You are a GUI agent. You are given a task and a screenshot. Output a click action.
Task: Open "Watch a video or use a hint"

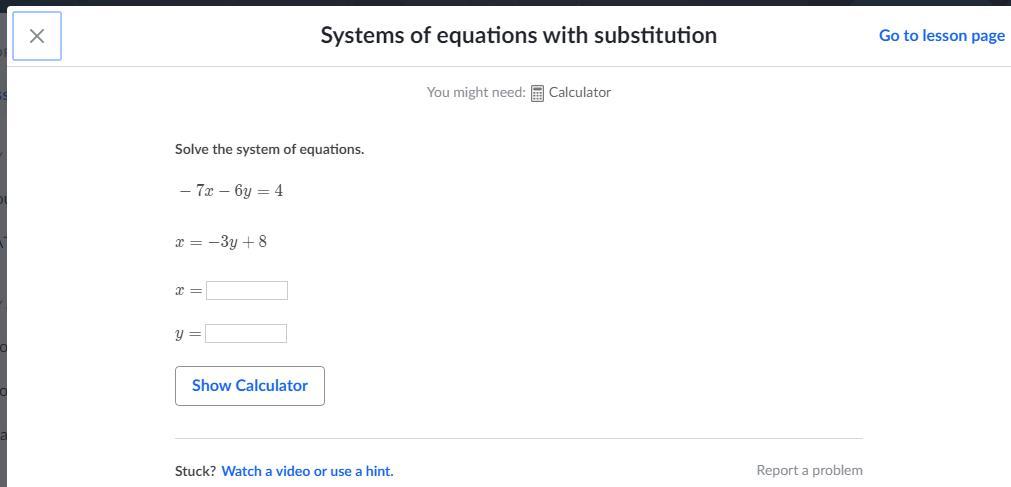(x=307, y=471)
